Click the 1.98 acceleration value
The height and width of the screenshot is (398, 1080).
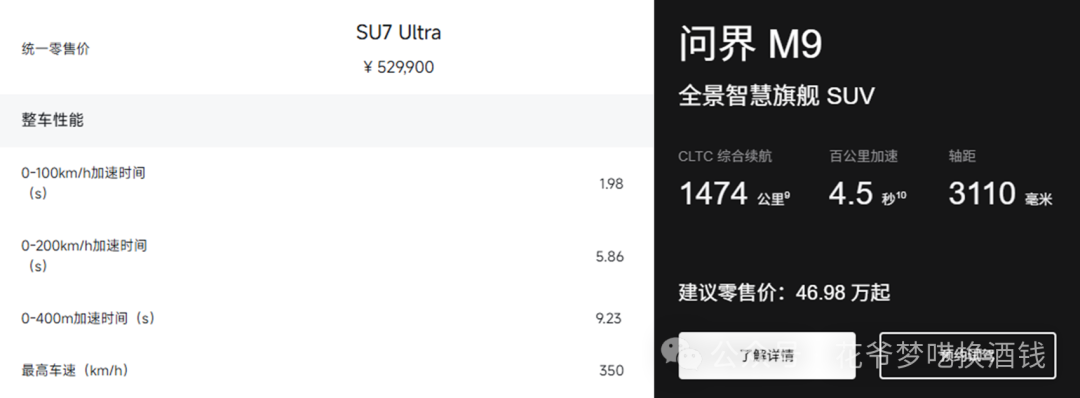pos(611,184)
